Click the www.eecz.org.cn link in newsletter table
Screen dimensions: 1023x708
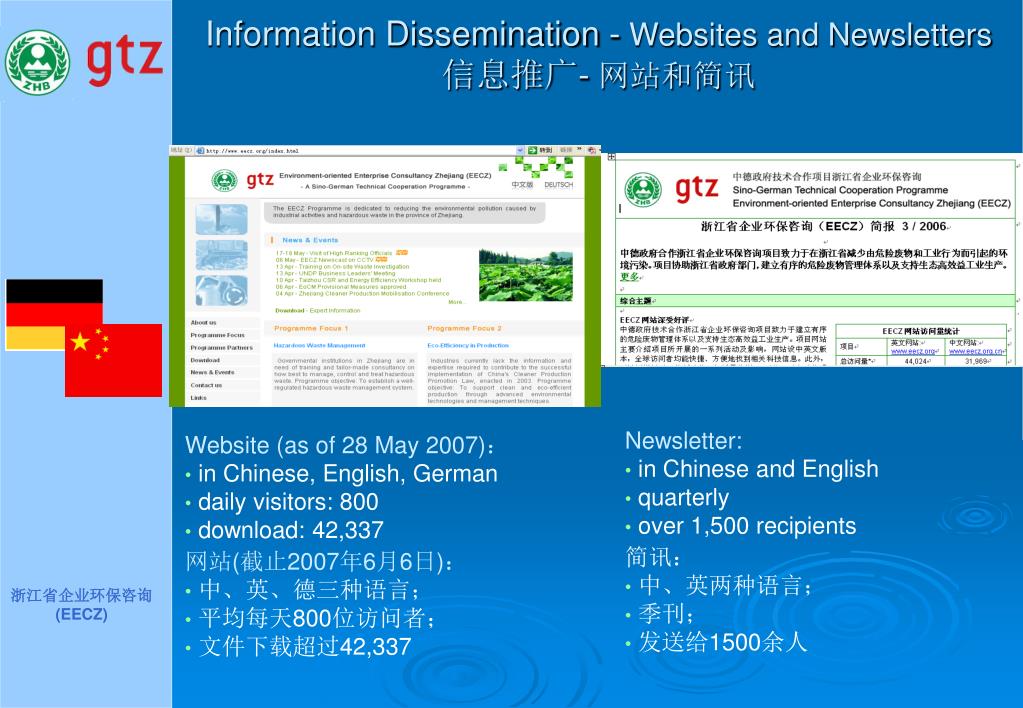tap(975, 351)
